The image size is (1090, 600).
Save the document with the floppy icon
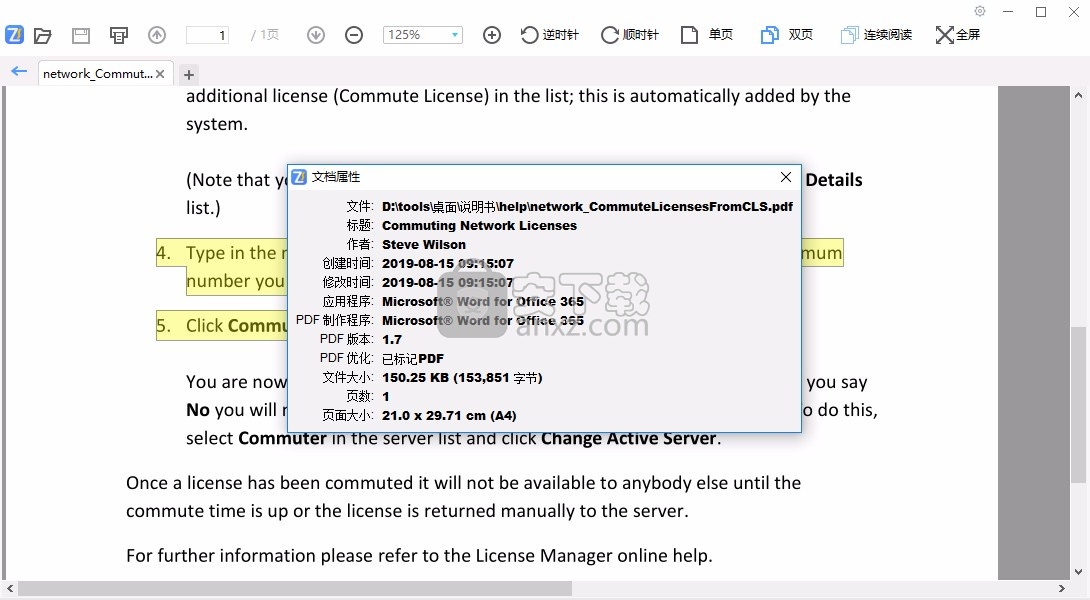81,35
